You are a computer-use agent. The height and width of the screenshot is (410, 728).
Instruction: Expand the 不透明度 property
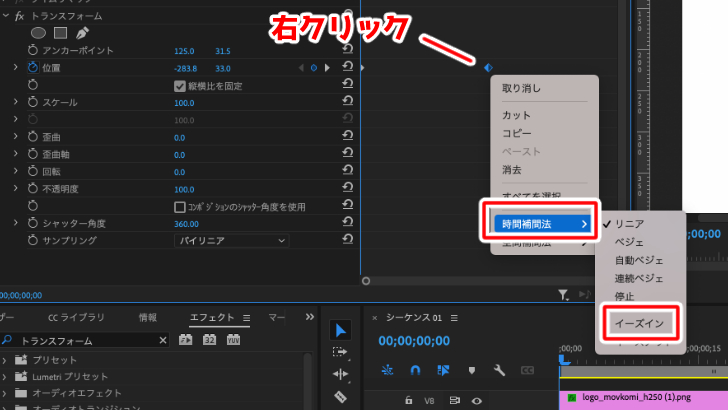pyautogui.click(x=15, y=188)
